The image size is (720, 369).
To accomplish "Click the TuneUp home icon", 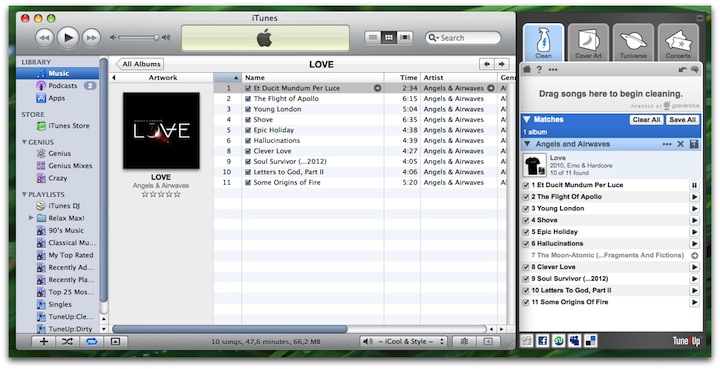I will point(527,69).
